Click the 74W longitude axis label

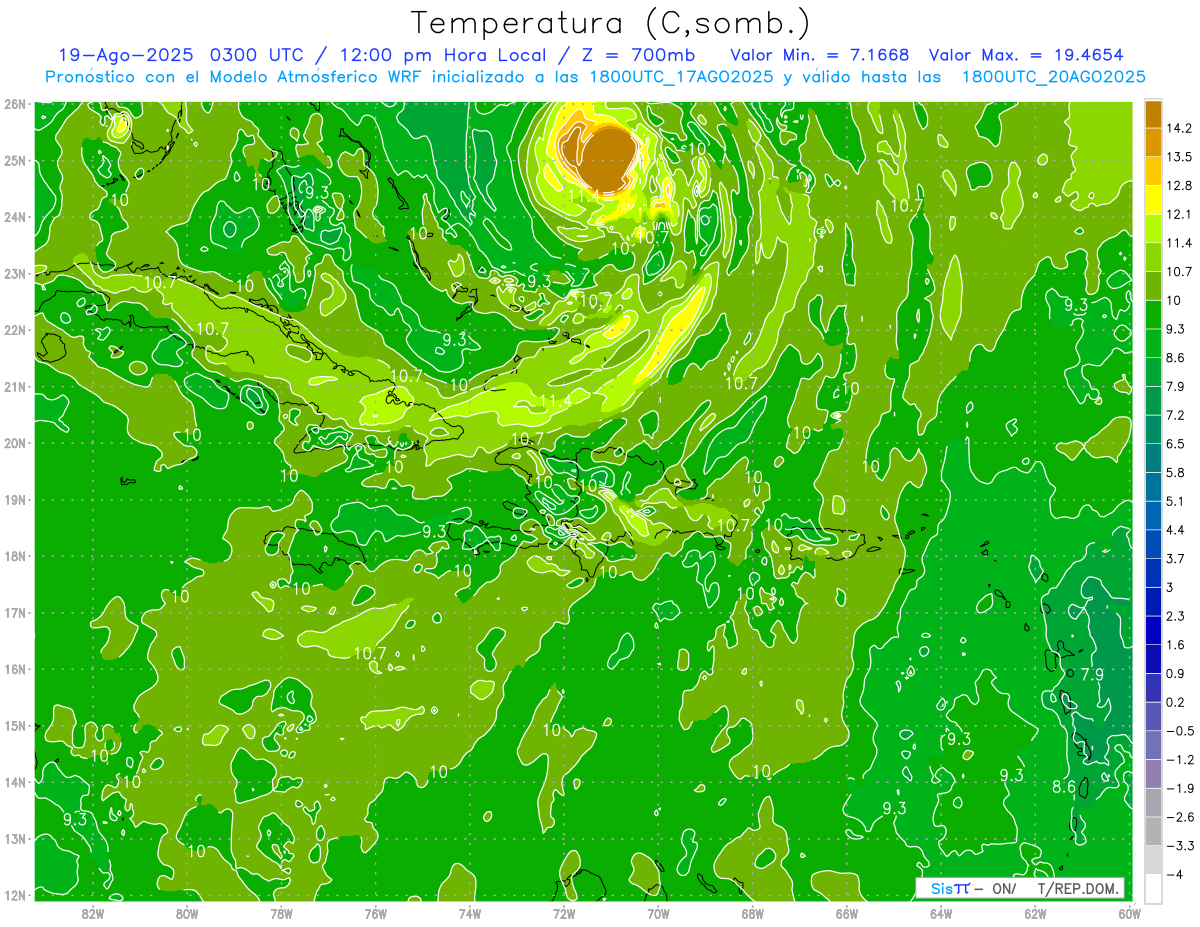470,913
